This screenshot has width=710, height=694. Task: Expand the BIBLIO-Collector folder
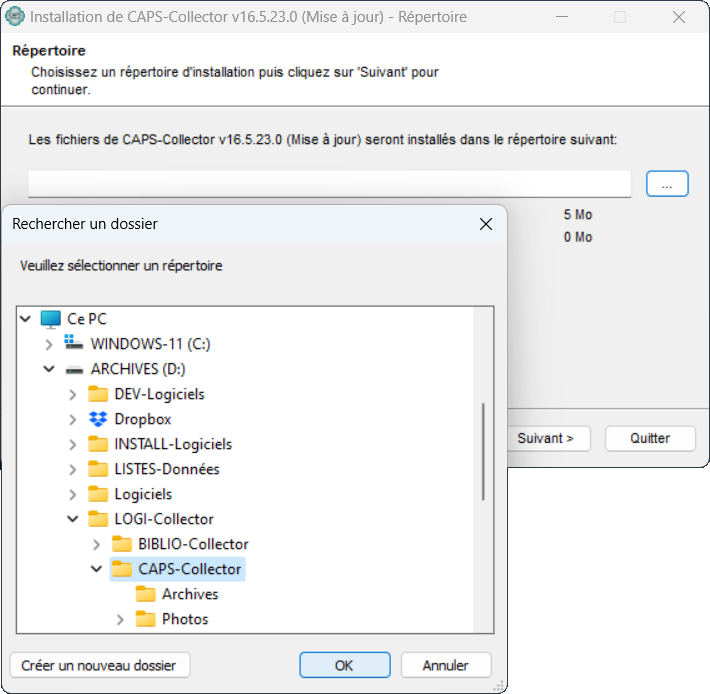pos(96,545)
